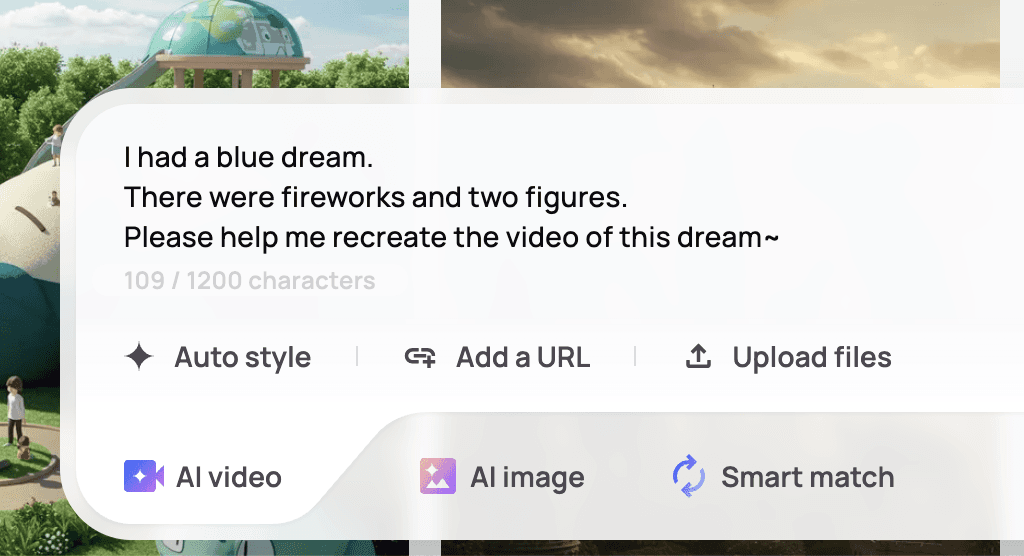Viewport: 1024px width, 556px height.
Task: Click the Auto style sparkle icon
Action: pyautogui.click(x=139, y=357)
